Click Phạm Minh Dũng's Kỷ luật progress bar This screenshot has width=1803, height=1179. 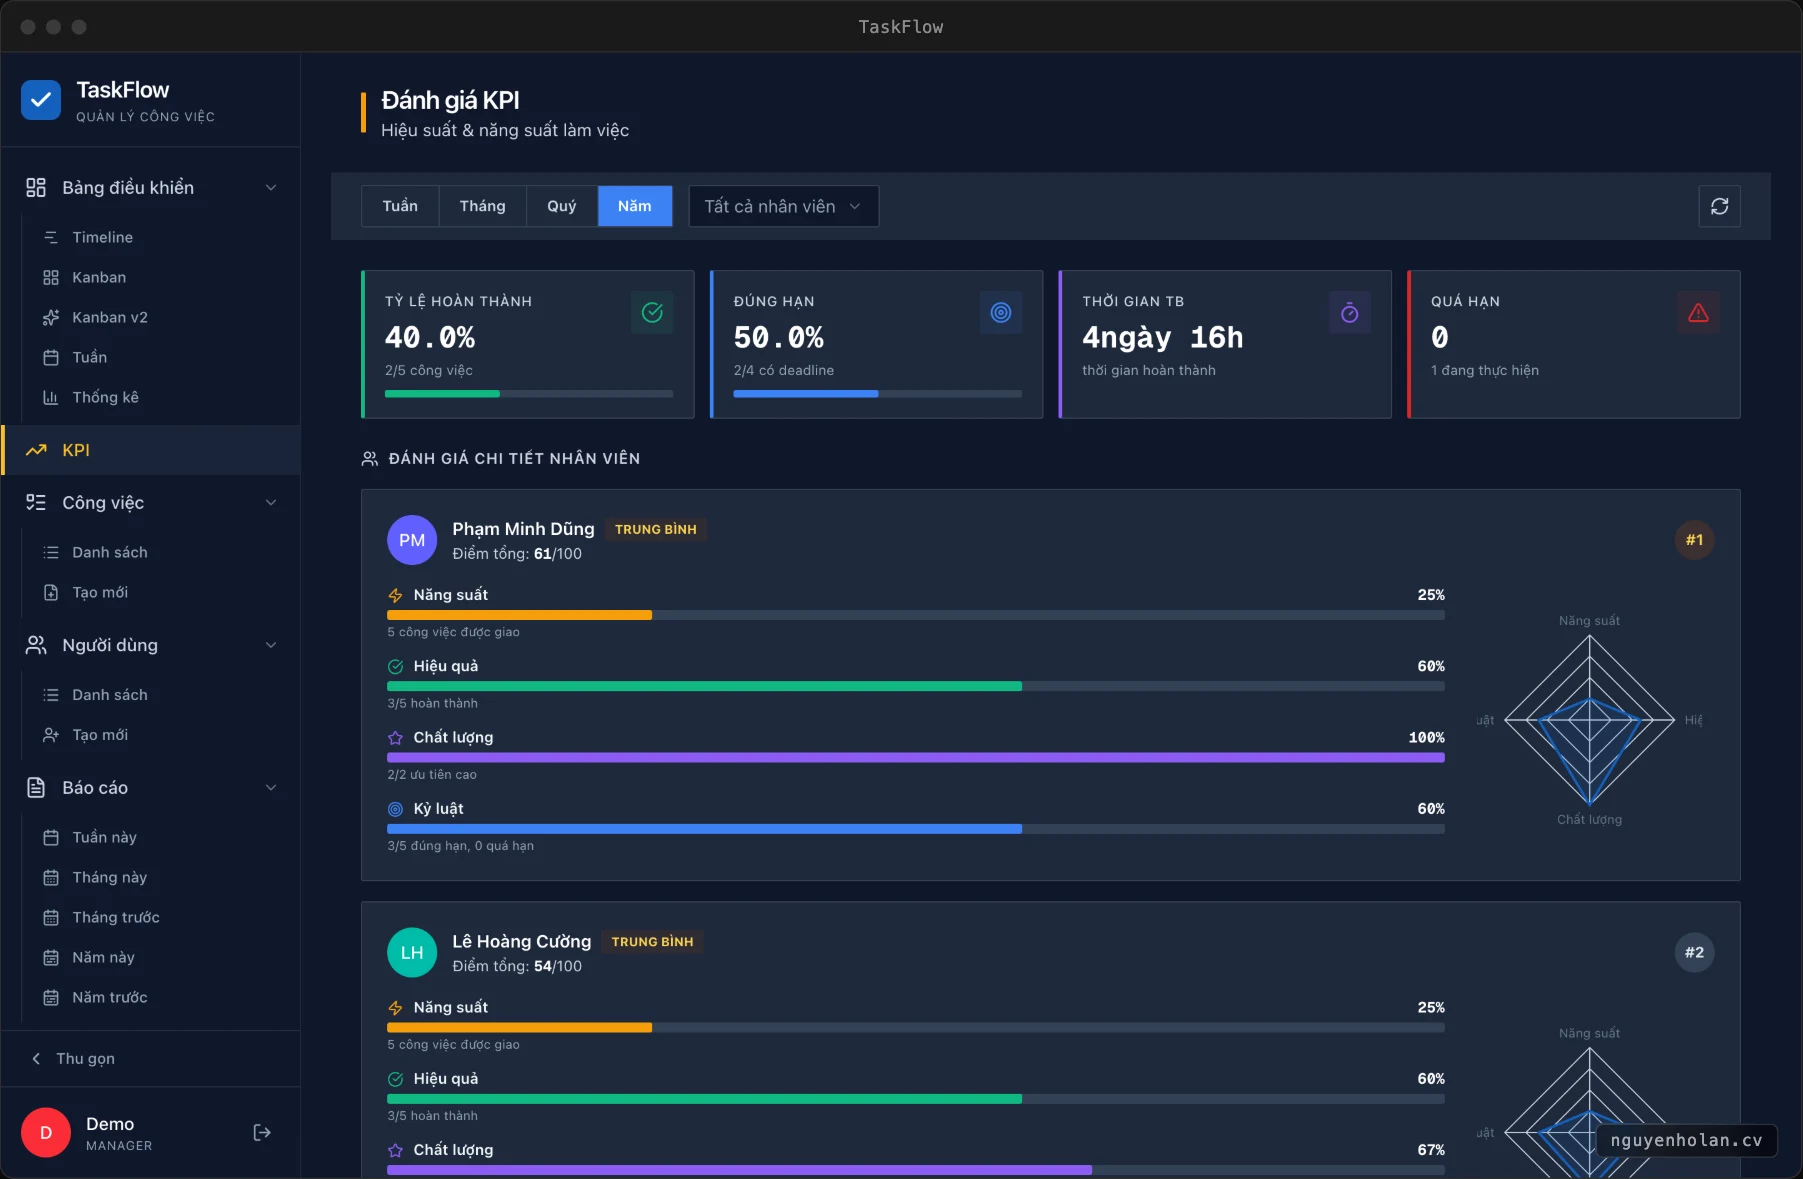coord(916,829)
